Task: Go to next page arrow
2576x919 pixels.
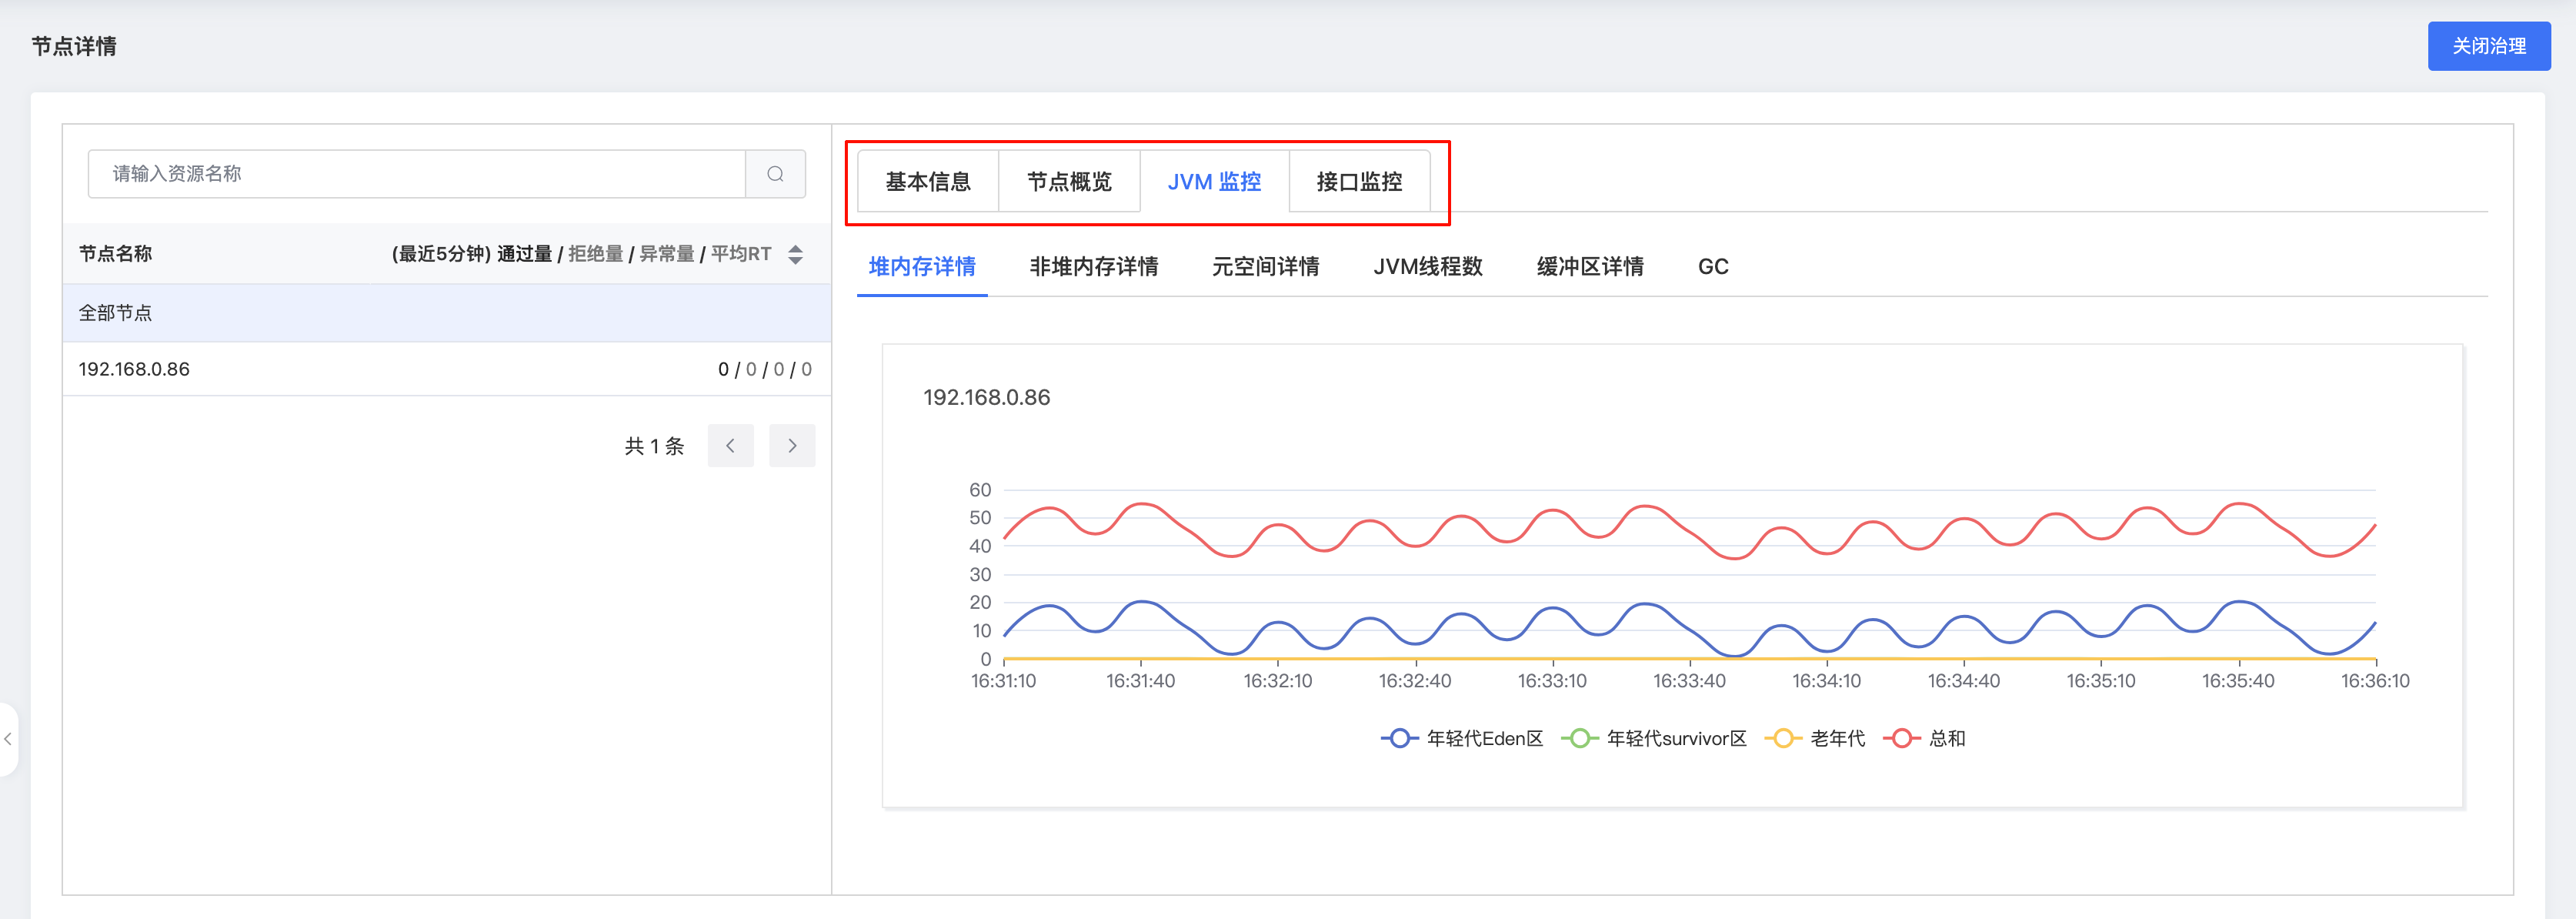Action: (x=792, y=446)
